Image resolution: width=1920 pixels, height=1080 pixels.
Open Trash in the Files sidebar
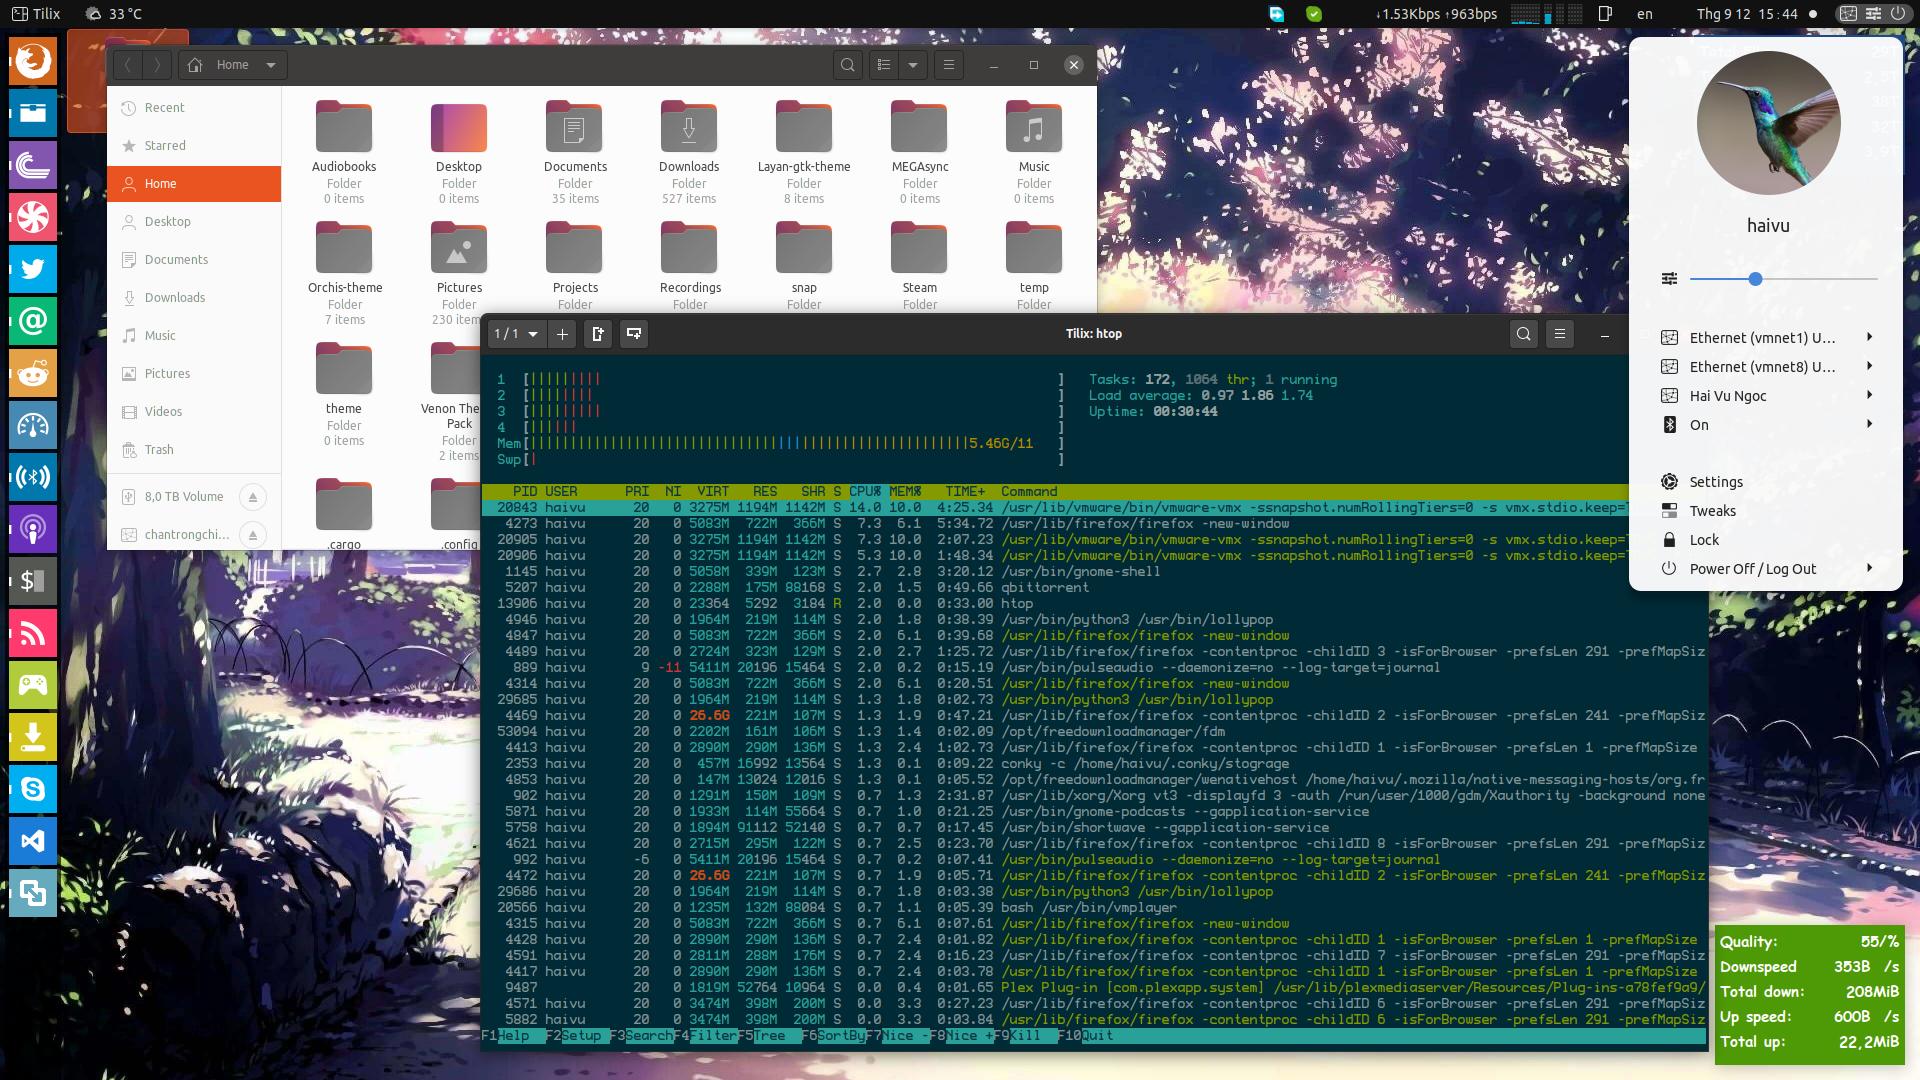tap(194, 450)
